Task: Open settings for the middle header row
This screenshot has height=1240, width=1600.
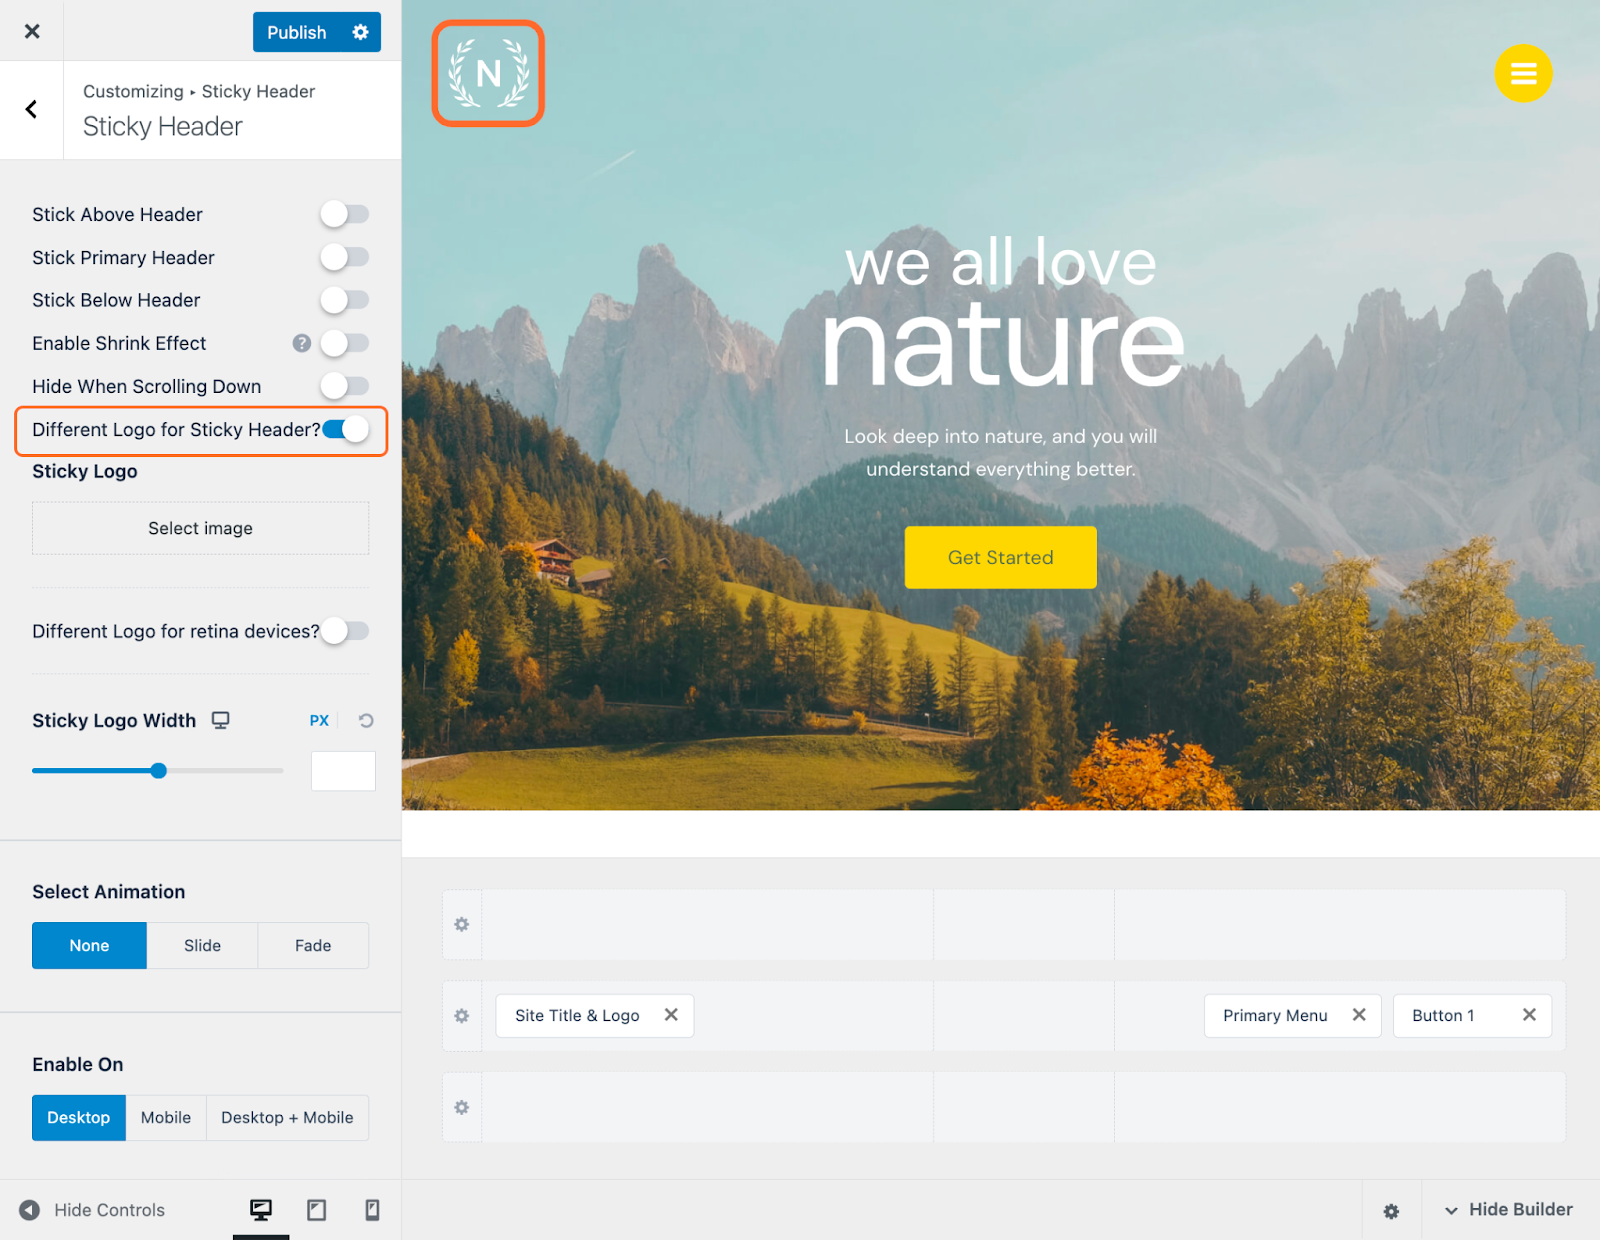Action: 461,1016
